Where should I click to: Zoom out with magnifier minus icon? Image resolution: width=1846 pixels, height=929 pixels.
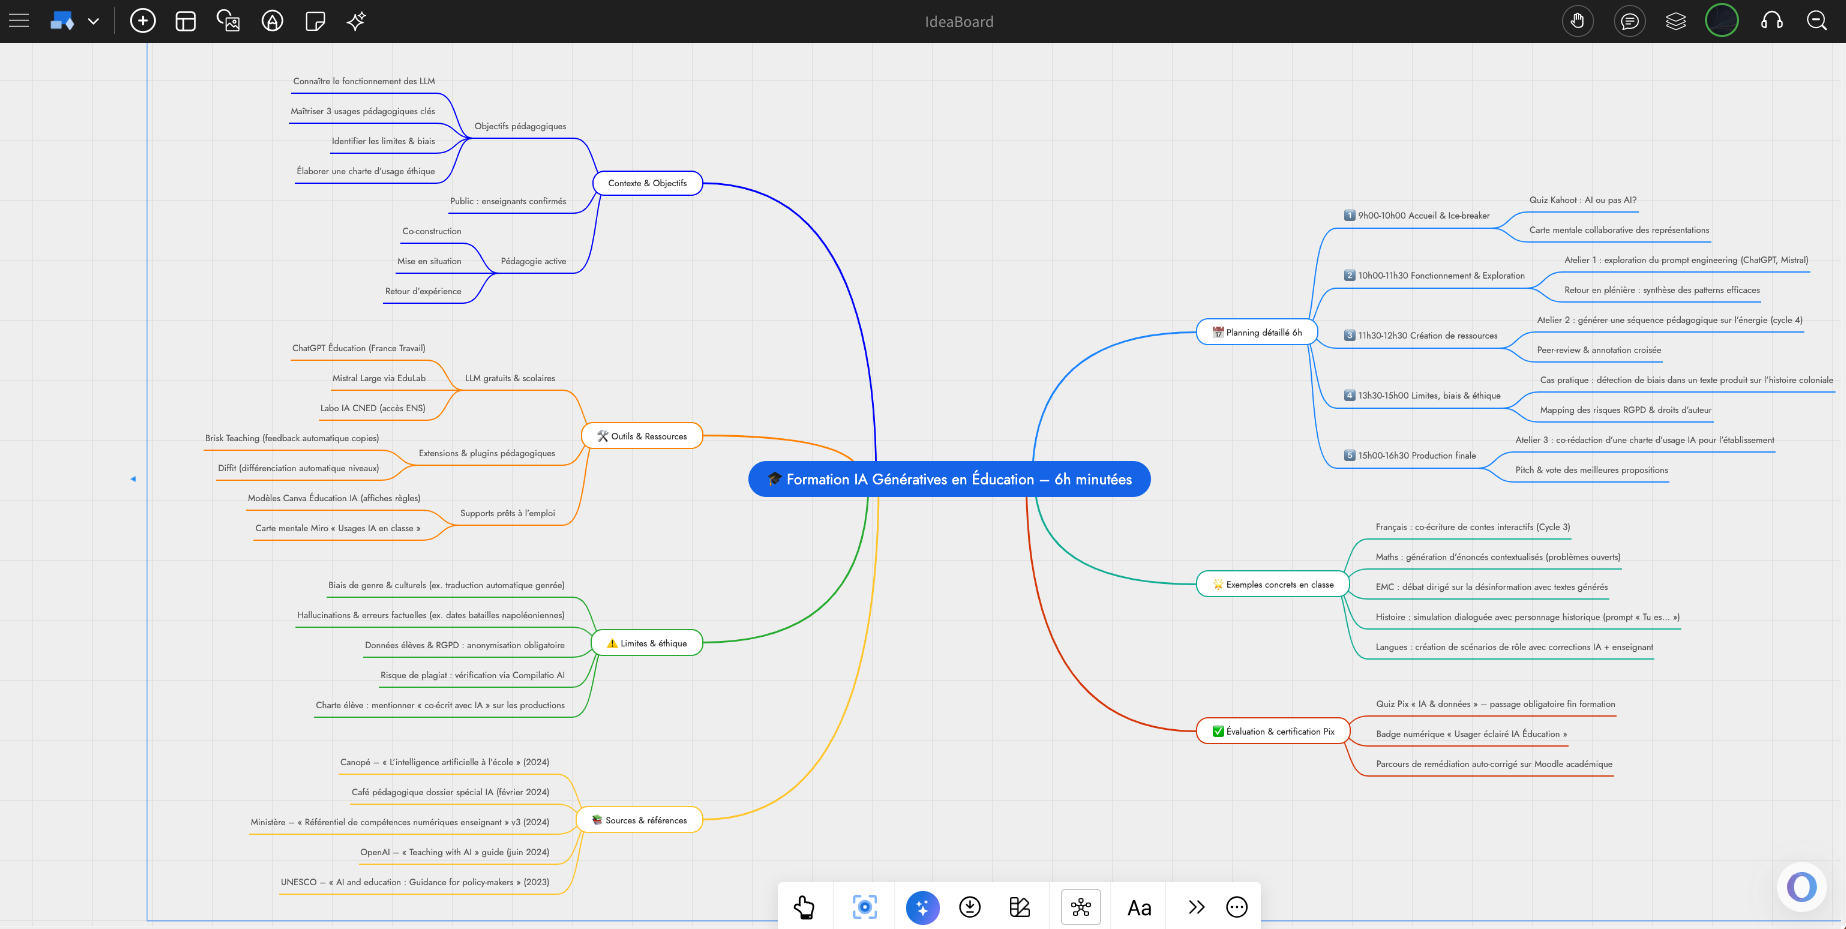pyautogui.click(x=1817, y=21)
